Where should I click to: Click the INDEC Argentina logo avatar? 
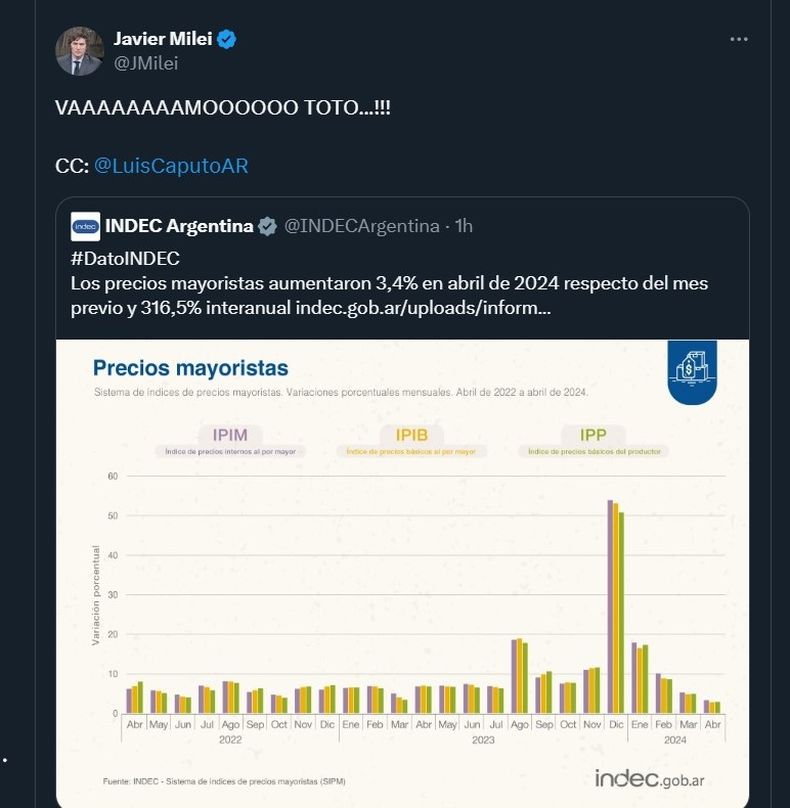click(x=86, y=226)
